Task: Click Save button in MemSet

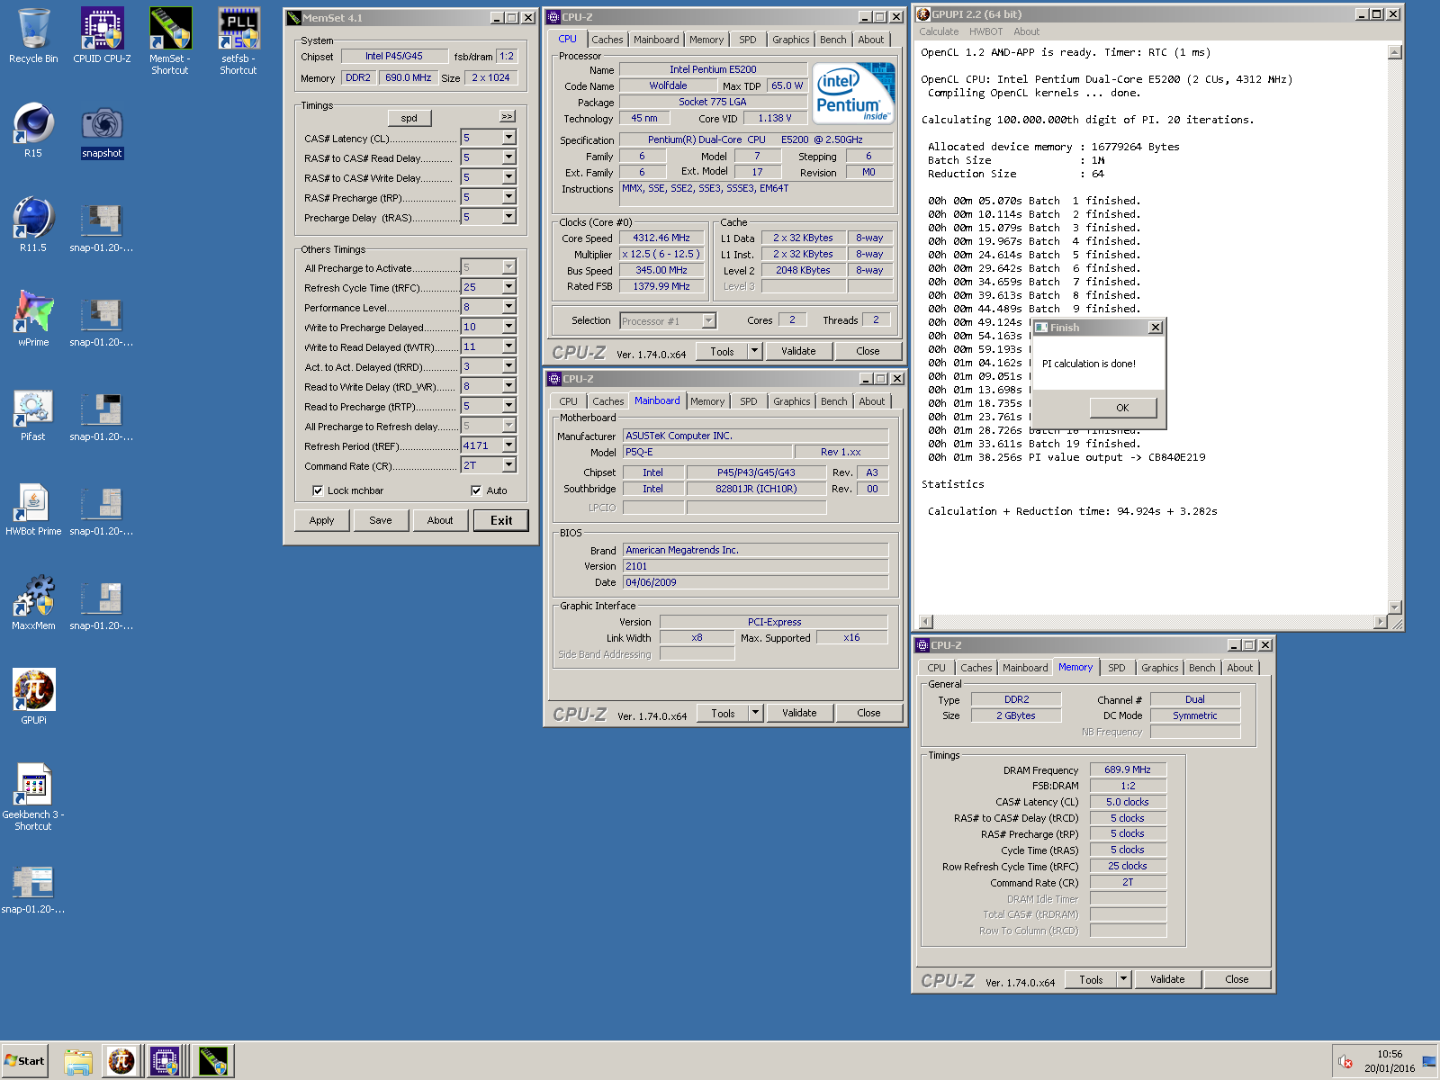Action: 381,521
